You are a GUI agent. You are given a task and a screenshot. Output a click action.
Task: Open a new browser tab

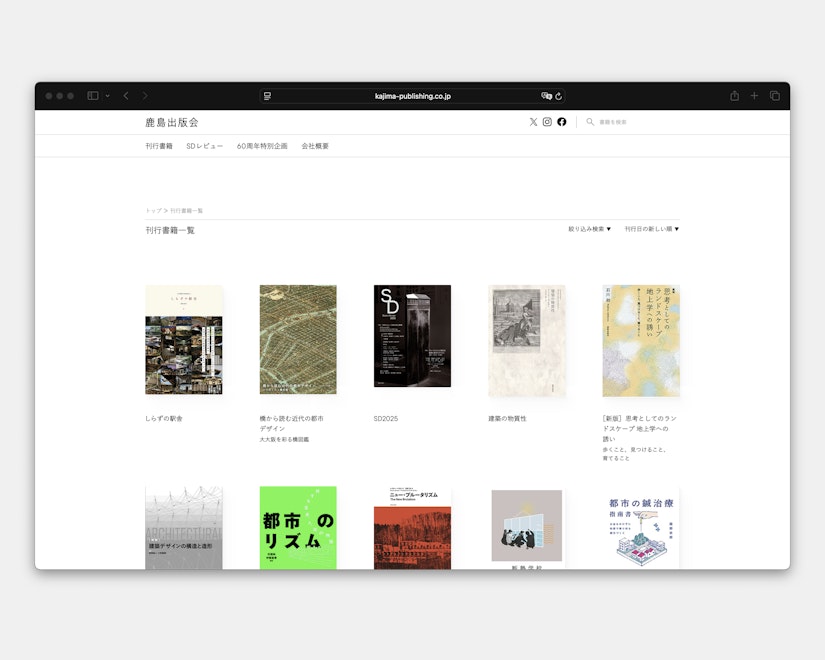[x=754, y=96]
